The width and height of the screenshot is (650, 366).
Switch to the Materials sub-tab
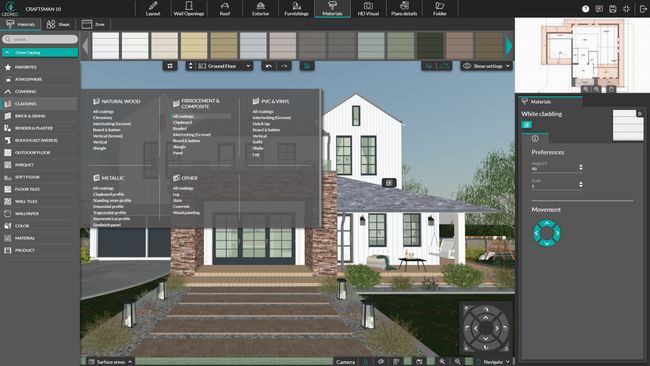(x=21, y=24)
